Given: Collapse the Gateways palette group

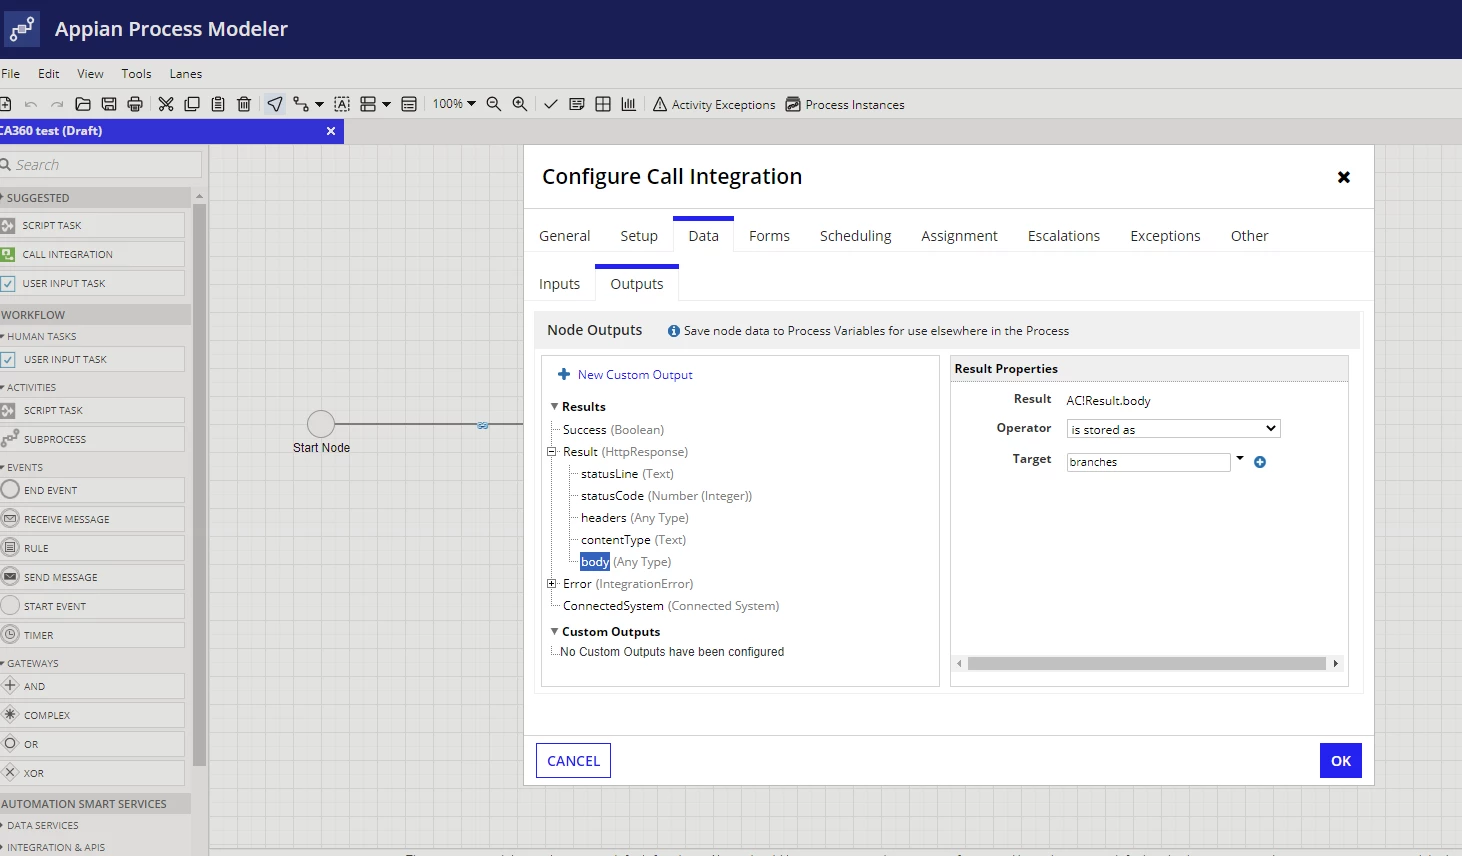Looking at the screenshot, I should tap(32, 663).
